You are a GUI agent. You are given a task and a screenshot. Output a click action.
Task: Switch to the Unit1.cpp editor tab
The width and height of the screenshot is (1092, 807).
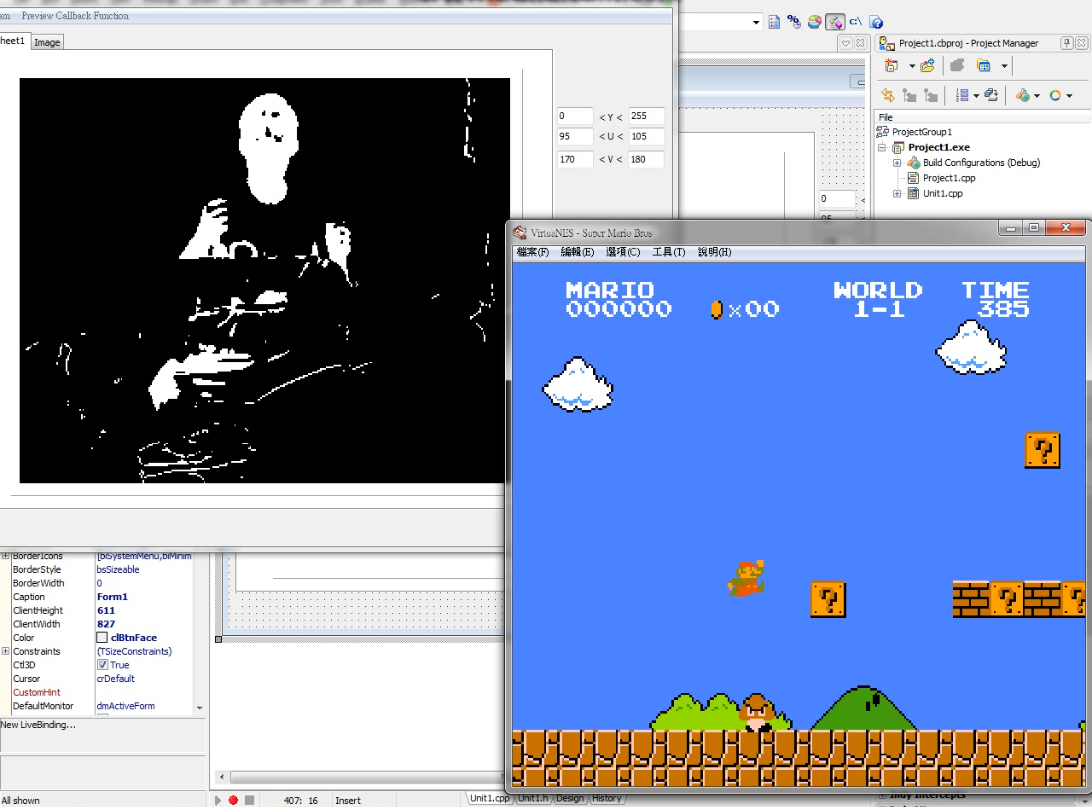coord(489,798)
